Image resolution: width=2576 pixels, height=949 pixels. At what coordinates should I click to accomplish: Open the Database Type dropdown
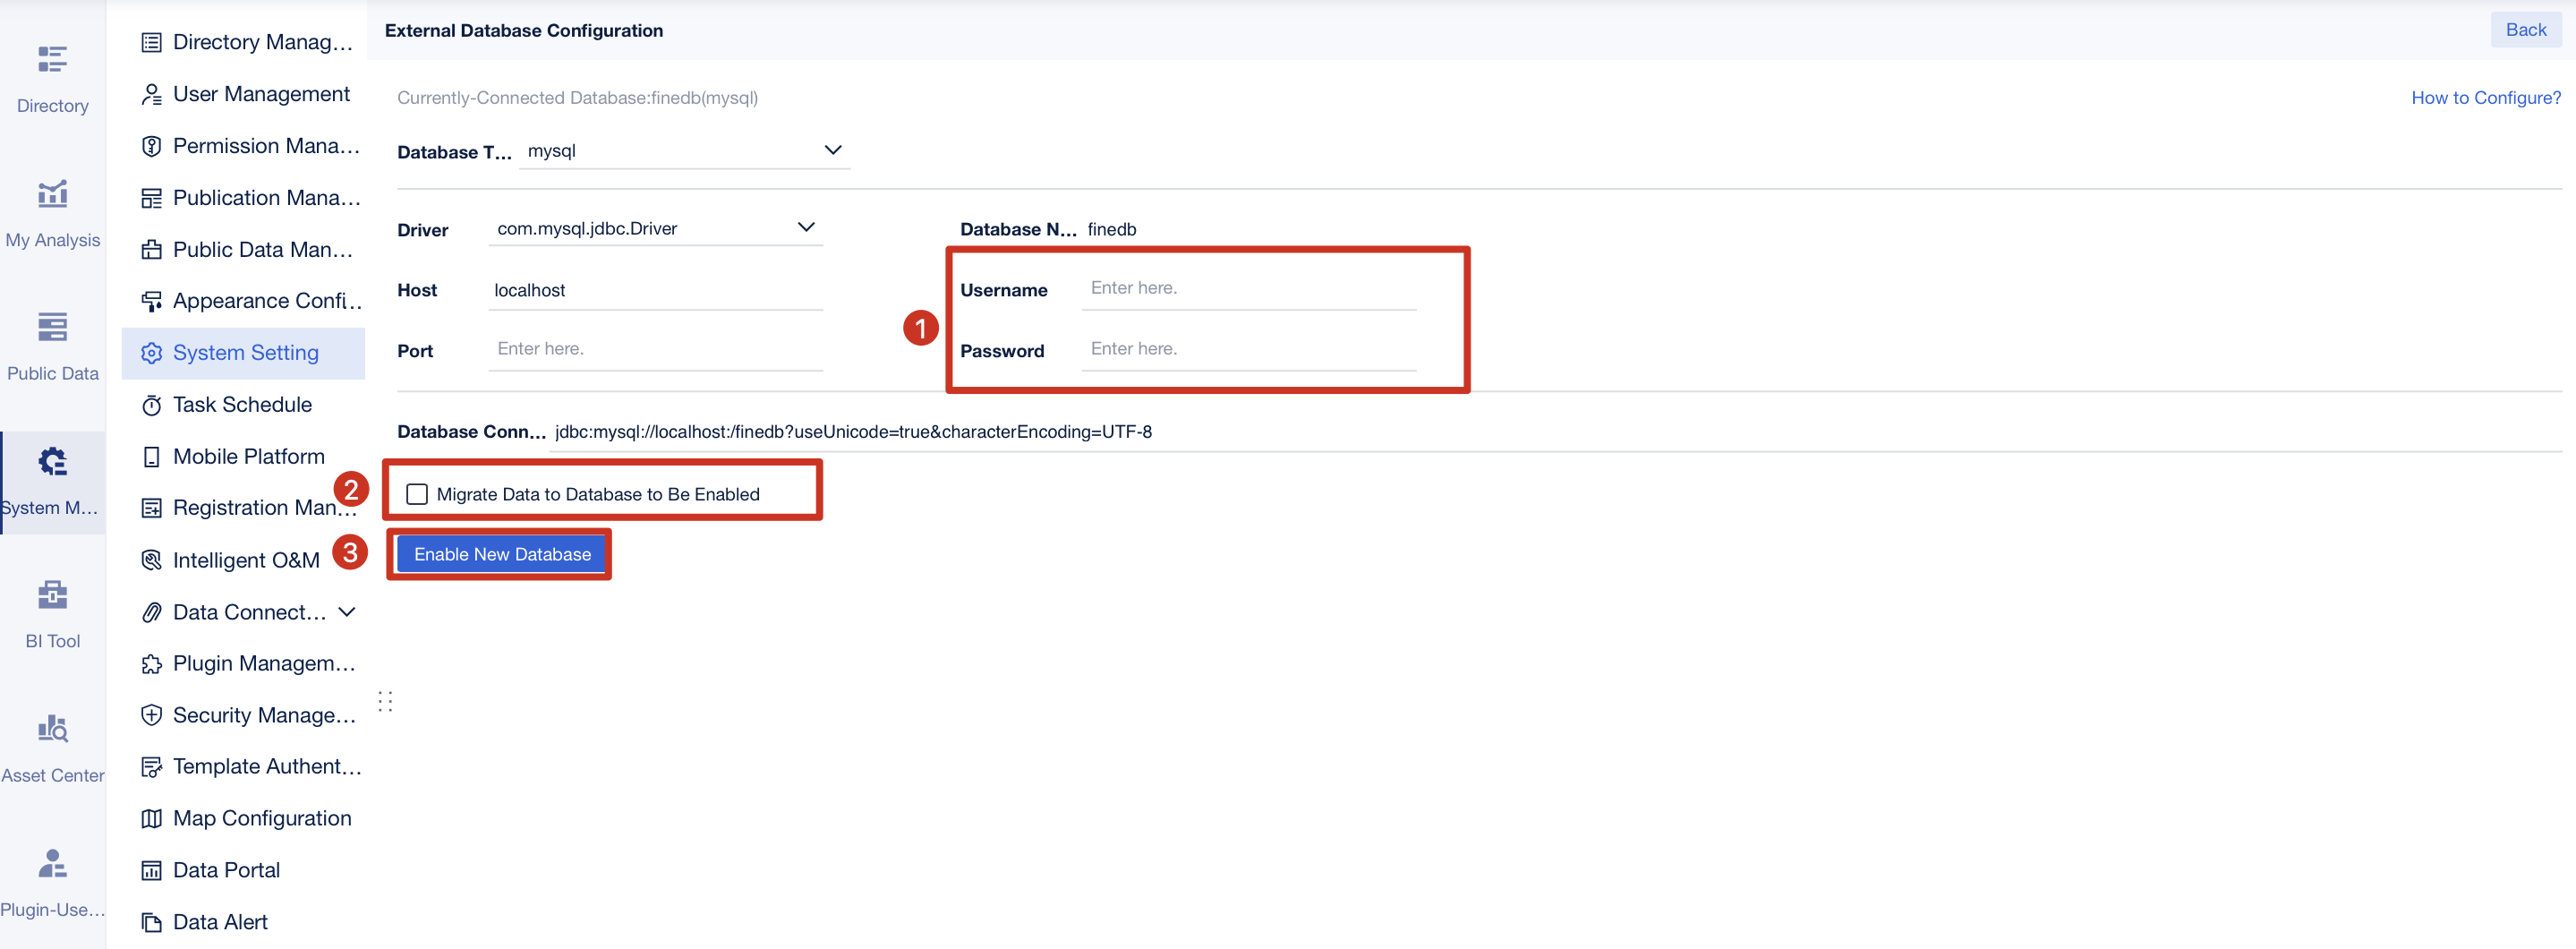point(833,150)
